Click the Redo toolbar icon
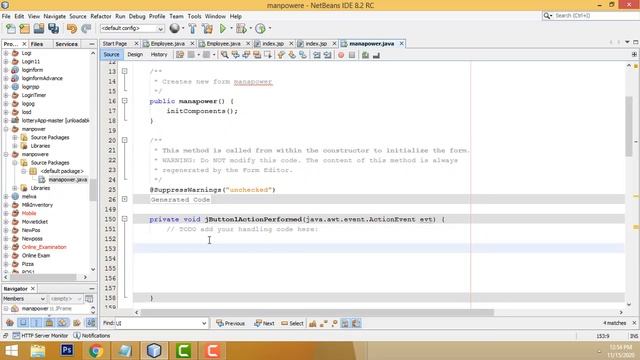 pyautogui.click(x=86, y=29)
